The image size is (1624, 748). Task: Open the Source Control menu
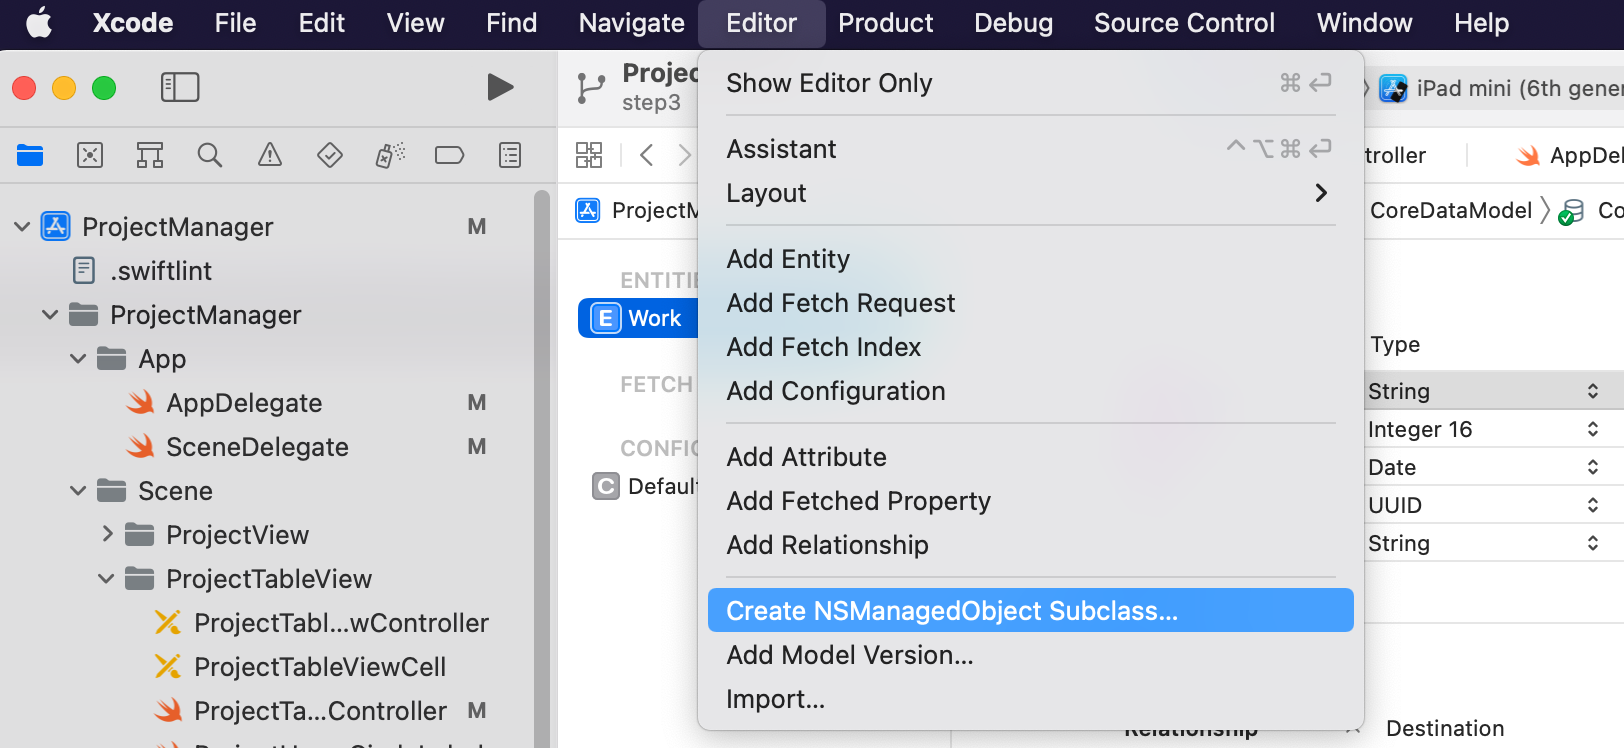[1184, 23]
